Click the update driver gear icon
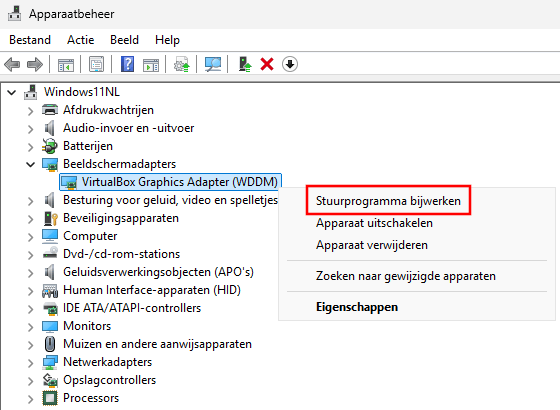Viewport: 560px width, 410px height. pos(182,65)
